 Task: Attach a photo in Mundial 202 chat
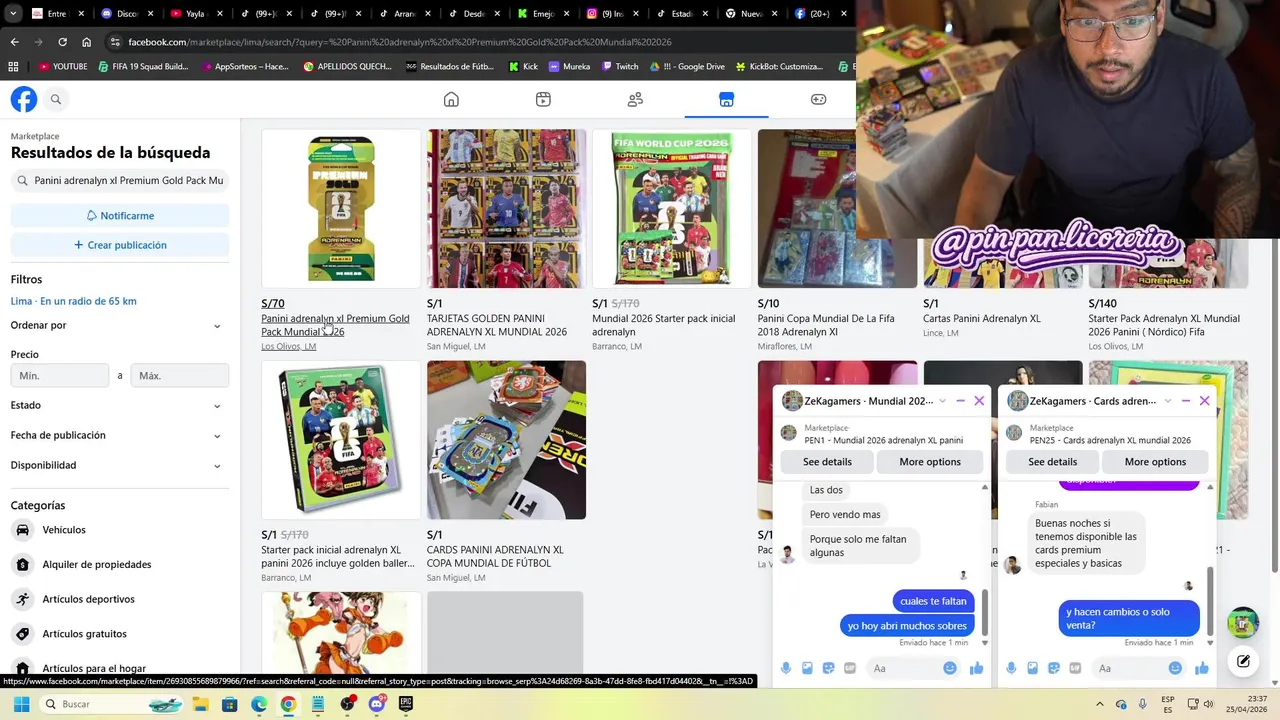[x=807, y=668]
